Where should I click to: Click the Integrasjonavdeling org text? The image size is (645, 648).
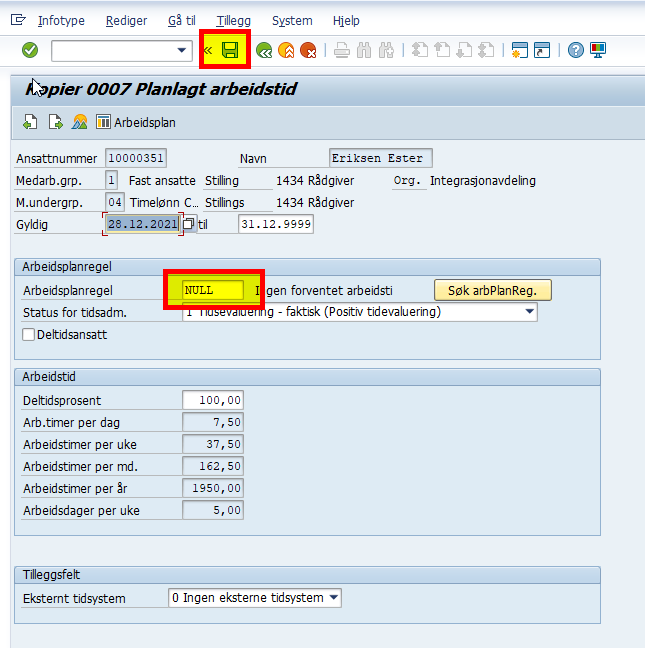click(x=483, y=181)
